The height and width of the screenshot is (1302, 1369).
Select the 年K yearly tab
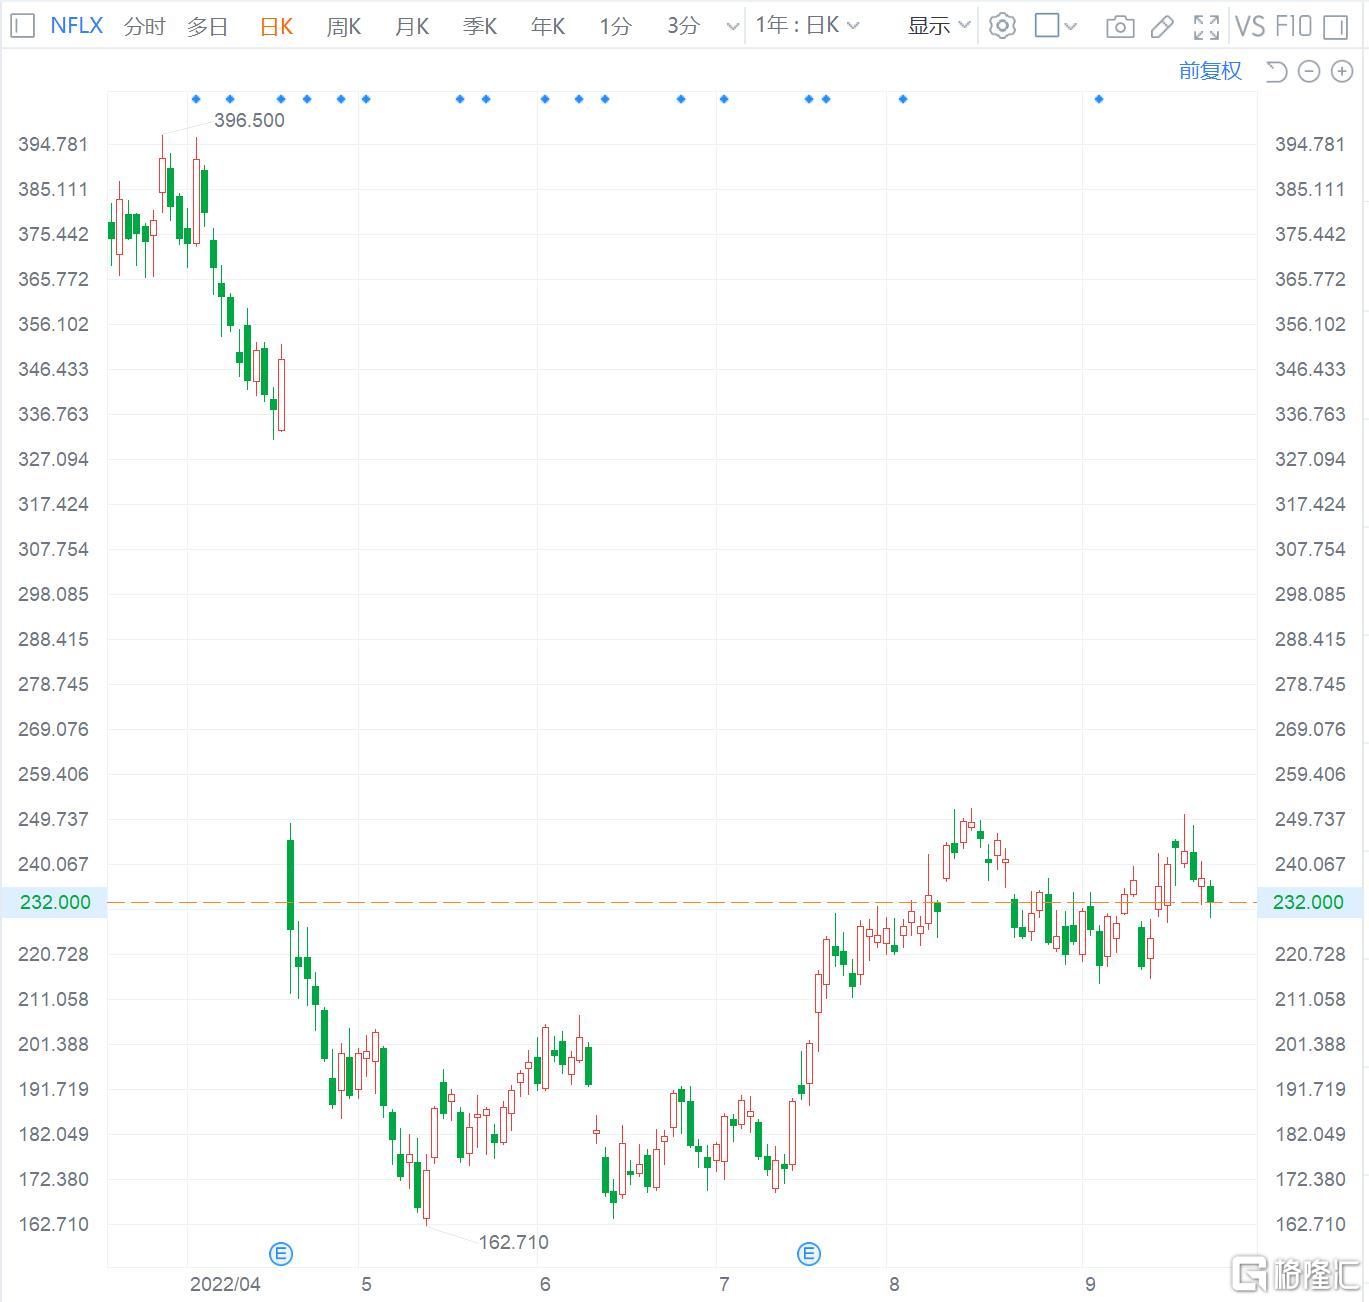(x=547, y=26)
